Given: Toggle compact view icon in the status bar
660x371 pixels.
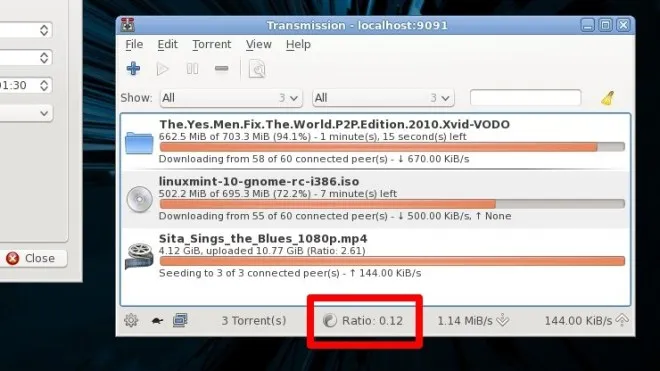Looking at the screenshot, I should (x=180, y=320).
